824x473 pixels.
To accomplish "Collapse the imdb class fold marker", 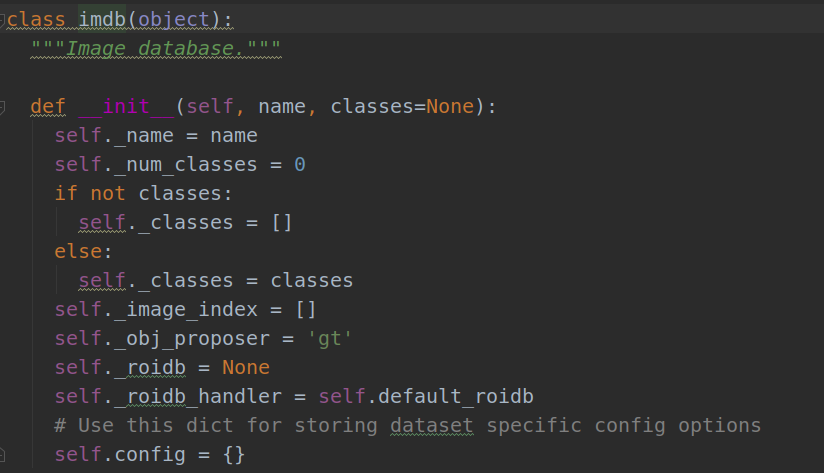I will [3, 19].
